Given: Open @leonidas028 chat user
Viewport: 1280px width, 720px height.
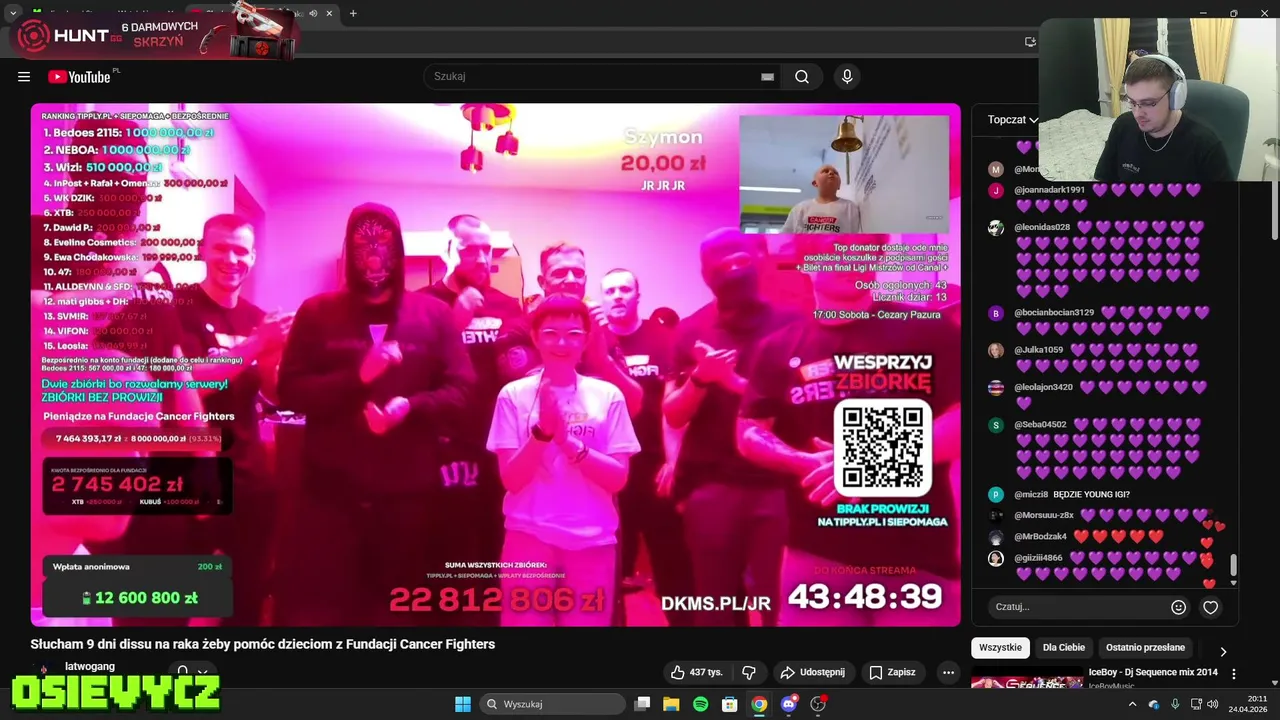Looking at the screenshot, I should [x=1042, y=227].
